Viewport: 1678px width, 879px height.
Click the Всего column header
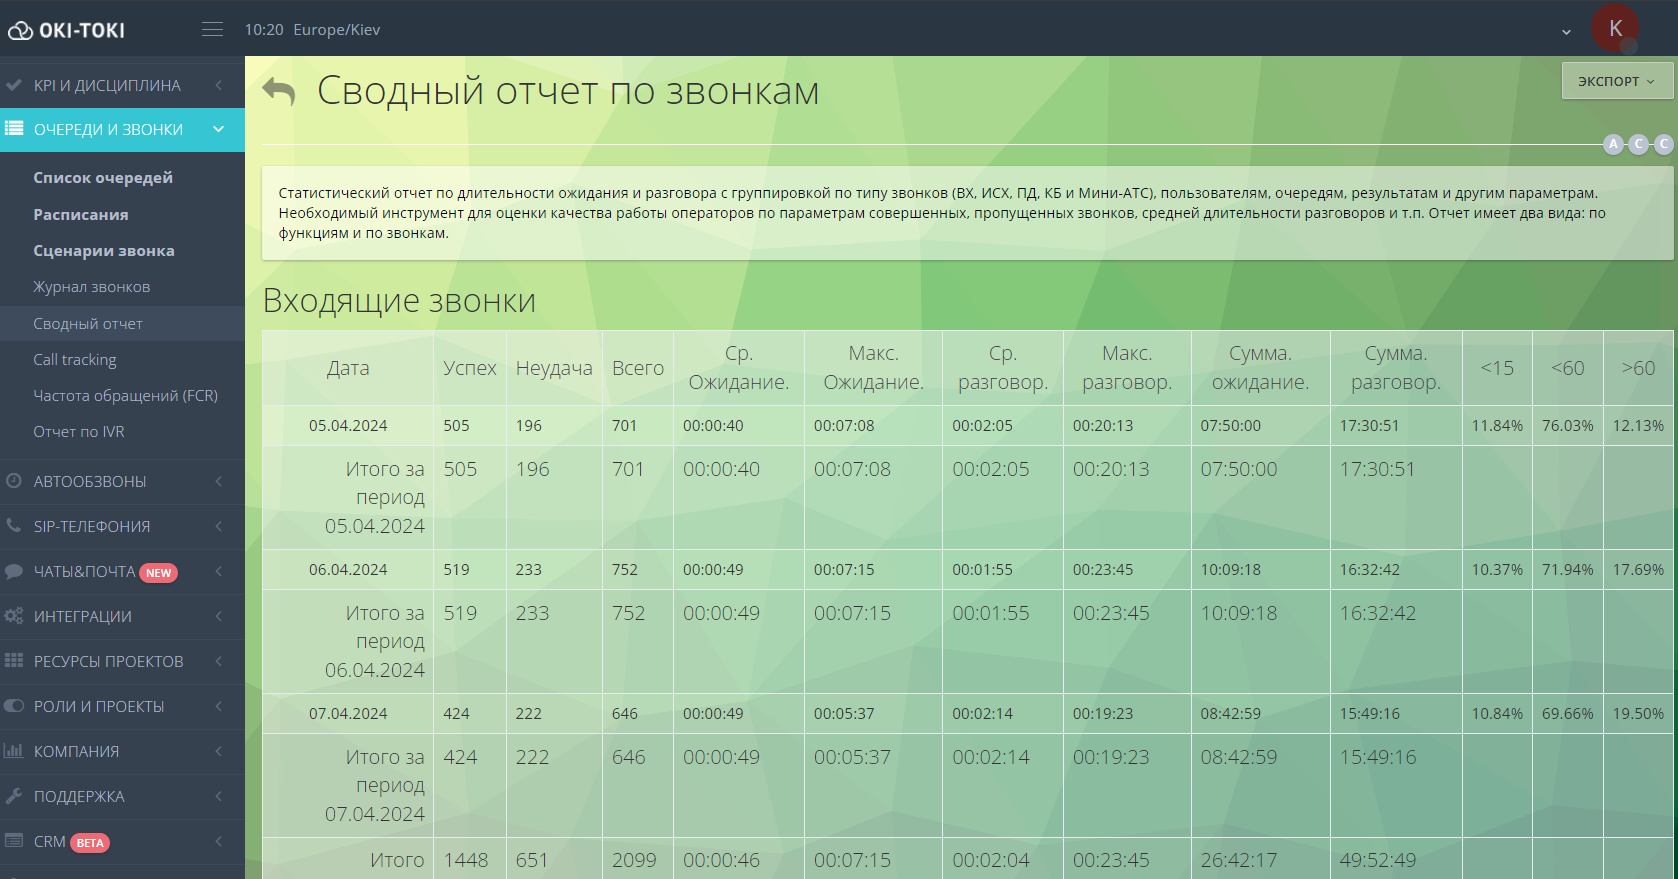pos(638,368)
